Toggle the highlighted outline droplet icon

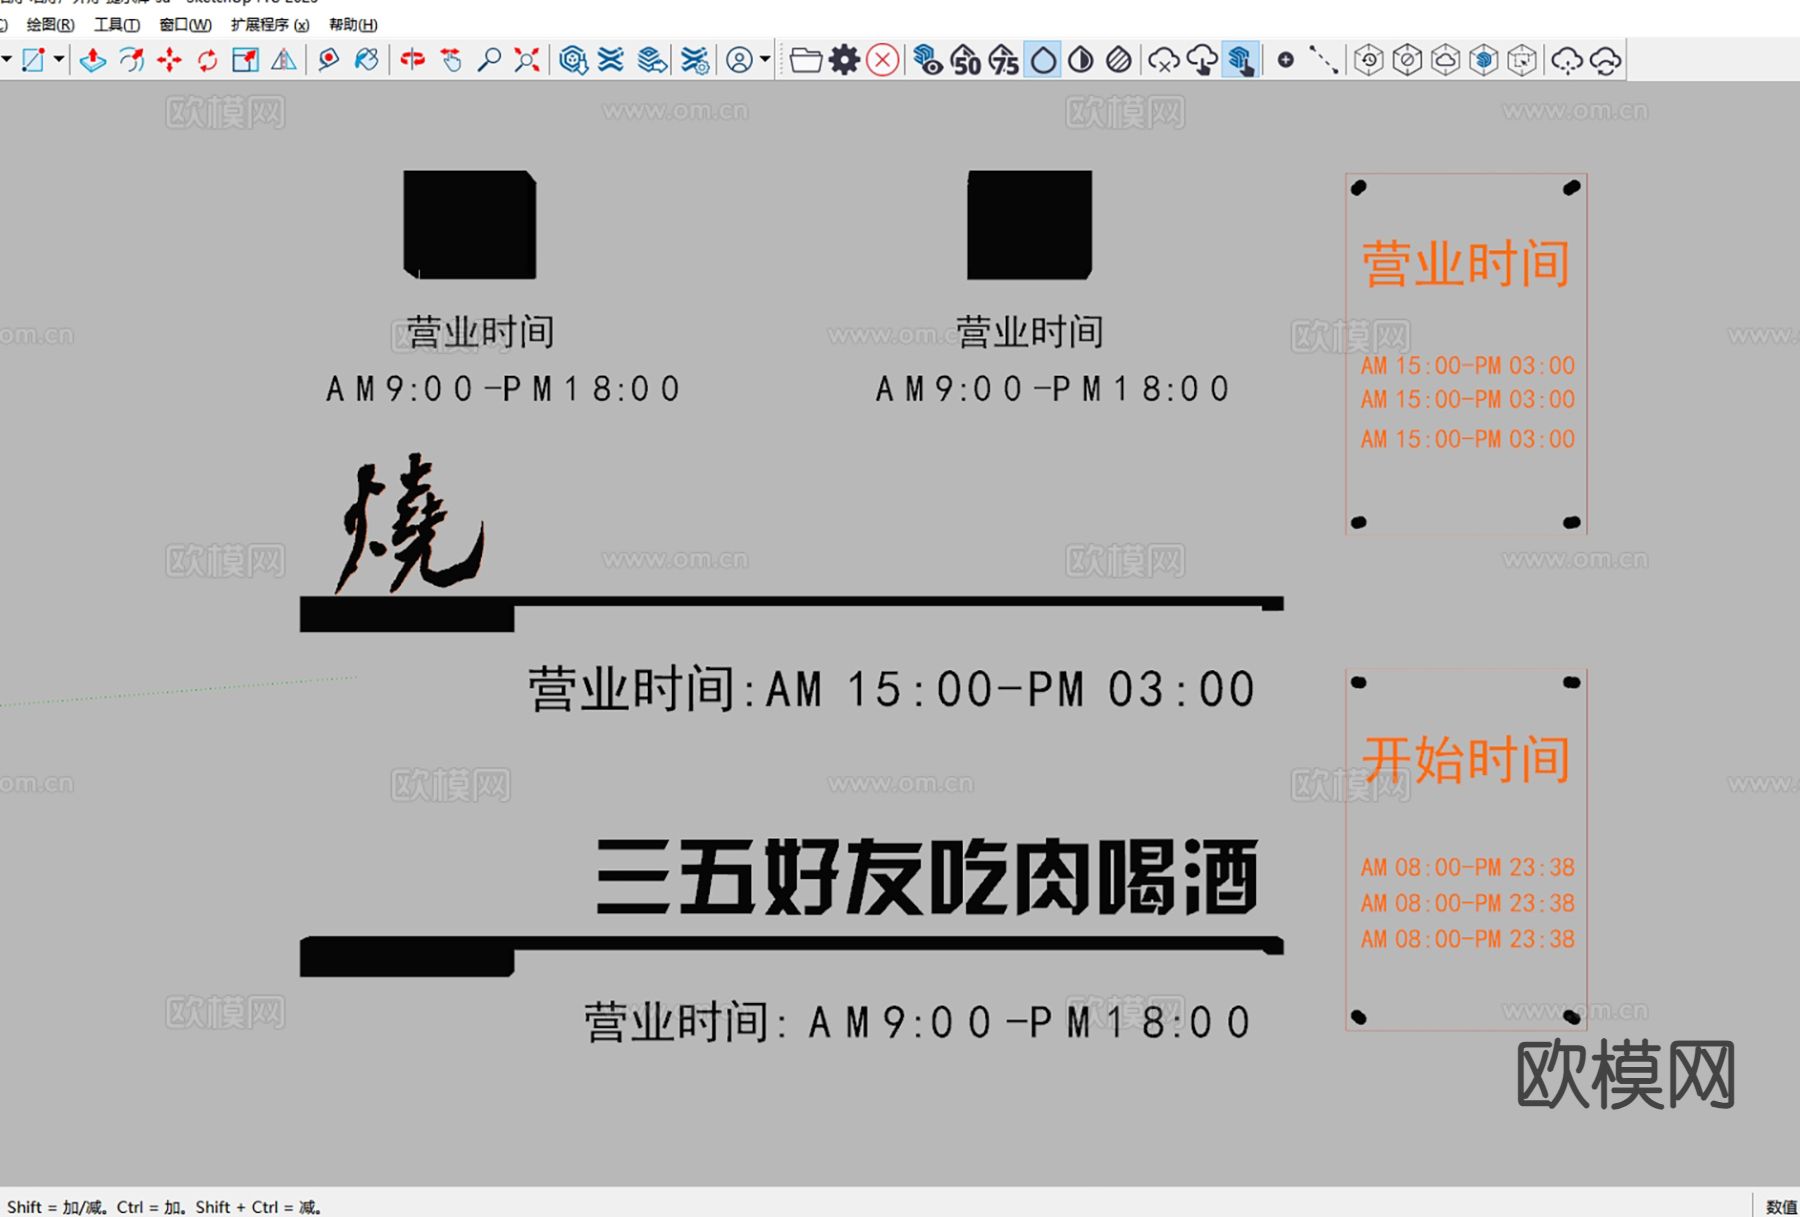click(x=1043, y=60)
